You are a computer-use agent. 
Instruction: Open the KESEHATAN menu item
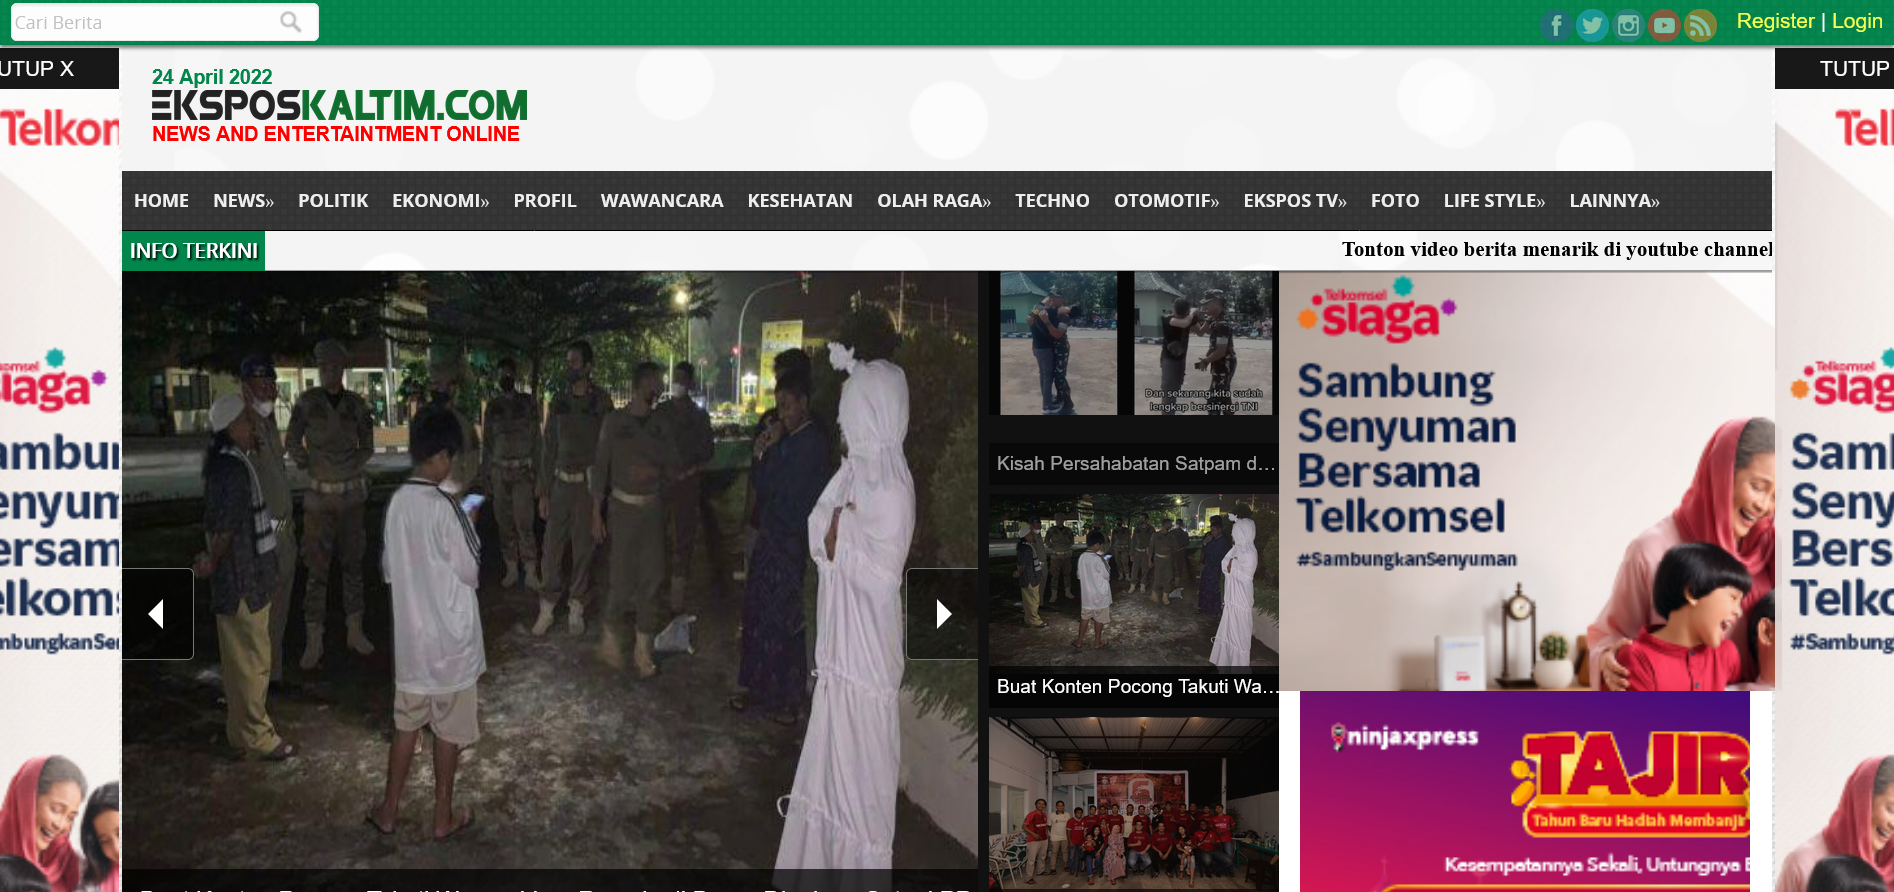pos(800,201)
